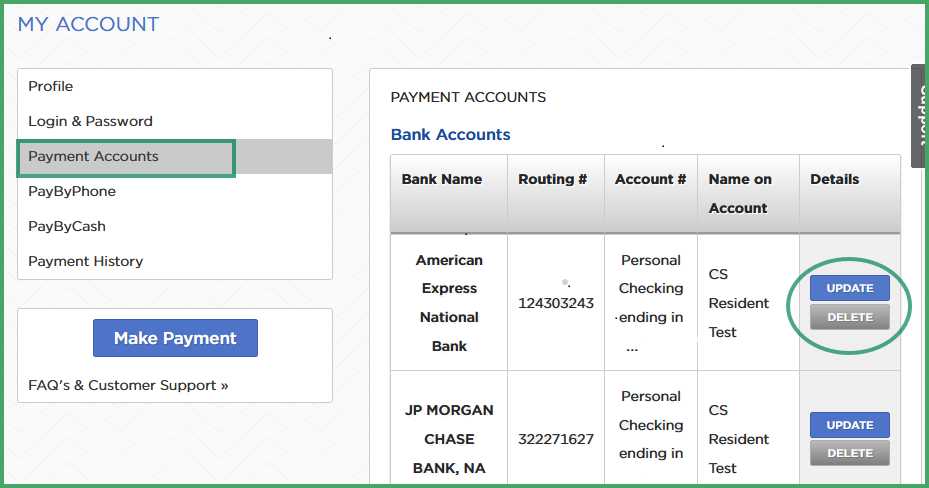The image size is (929, 488).
Task: Click routing number 124303243 cell
Action: tap(556, 303)
